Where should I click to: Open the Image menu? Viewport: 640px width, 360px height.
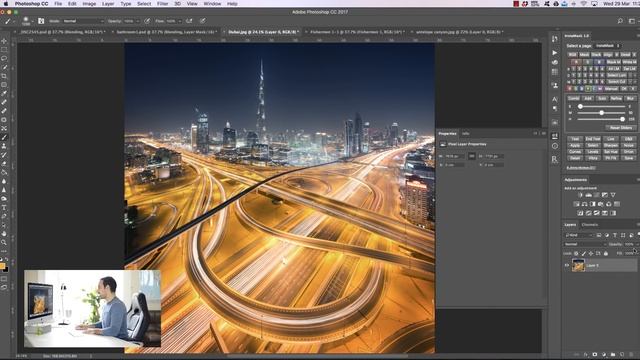point(89,4)
